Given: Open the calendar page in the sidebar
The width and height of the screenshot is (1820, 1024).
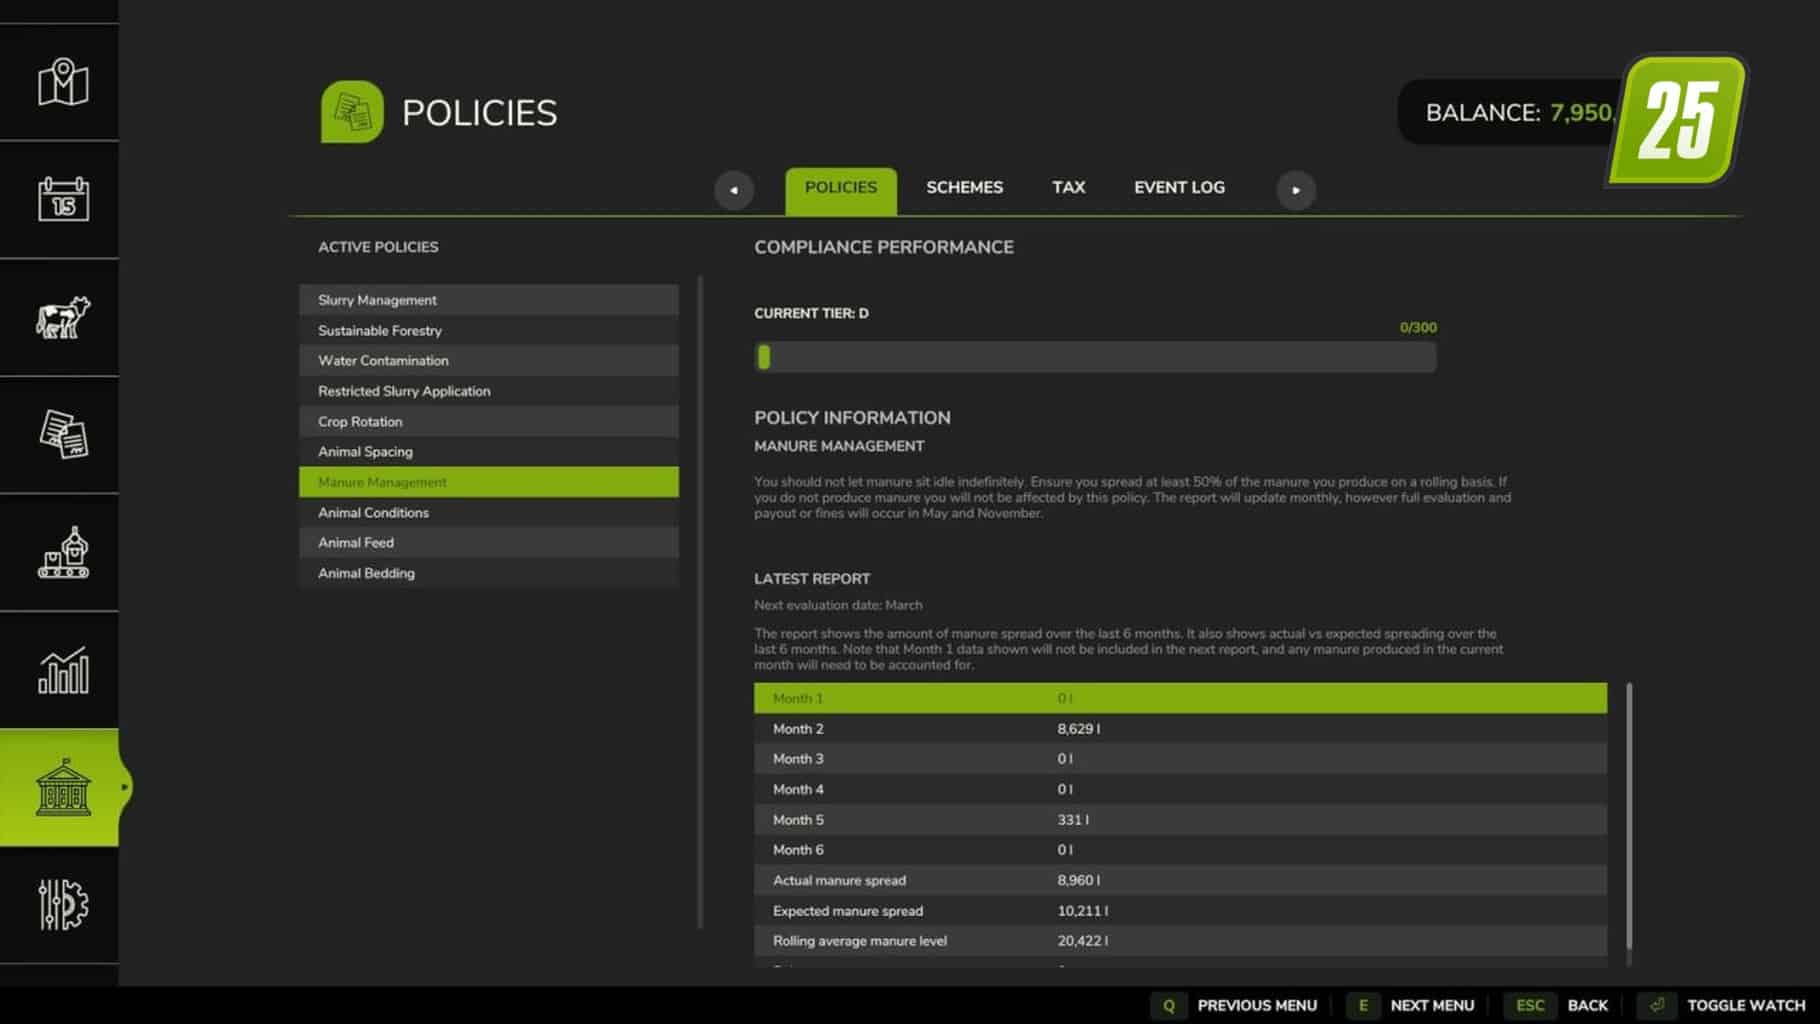Looking at the screenshot, I should (x=63, y=199).
